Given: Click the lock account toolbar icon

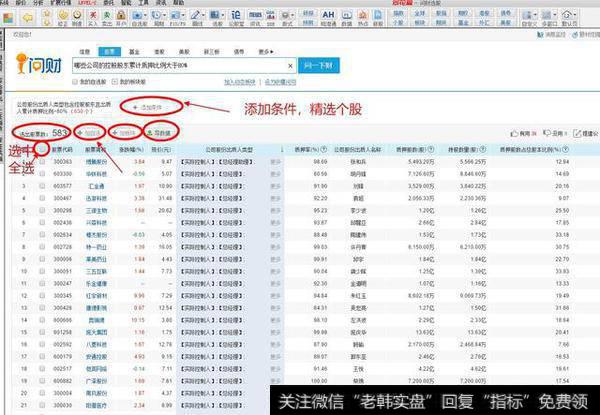Looking at the screenshot, I should pos(121,18).
